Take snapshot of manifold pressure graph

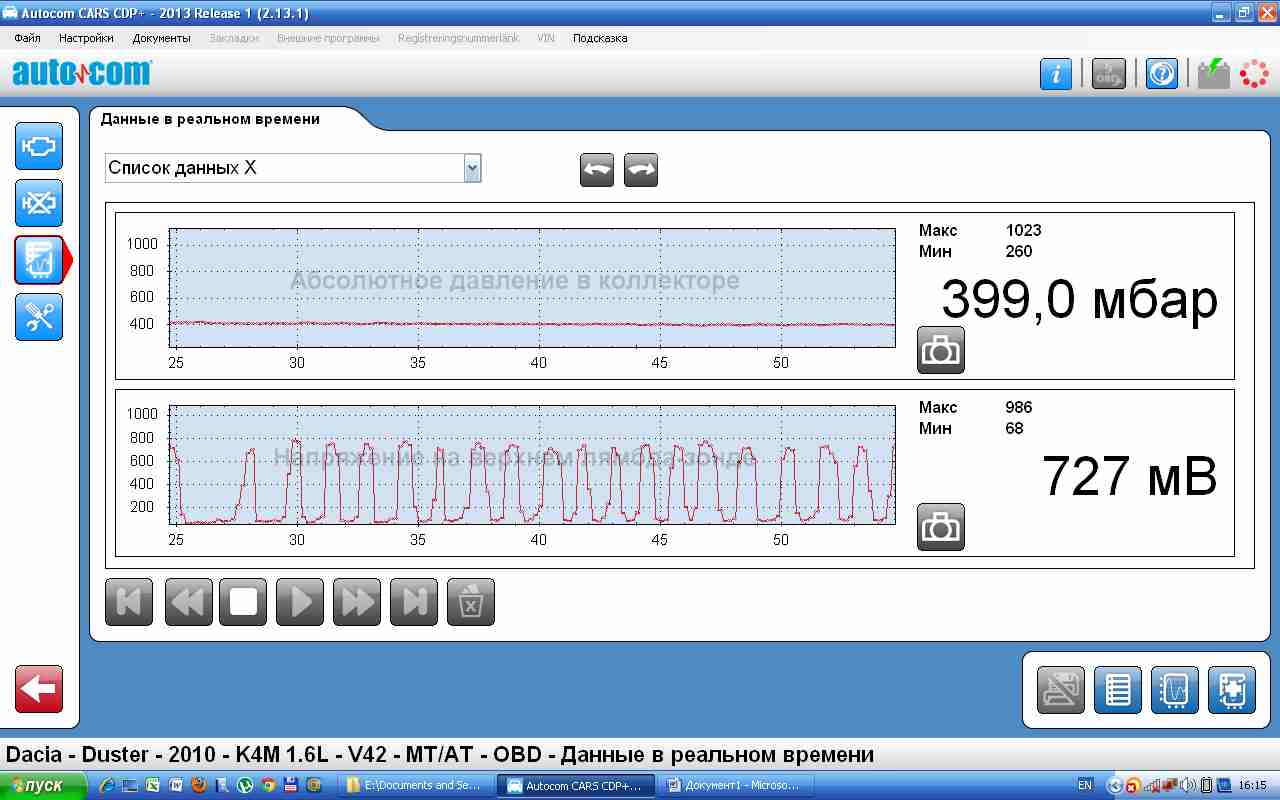[940, 350]
